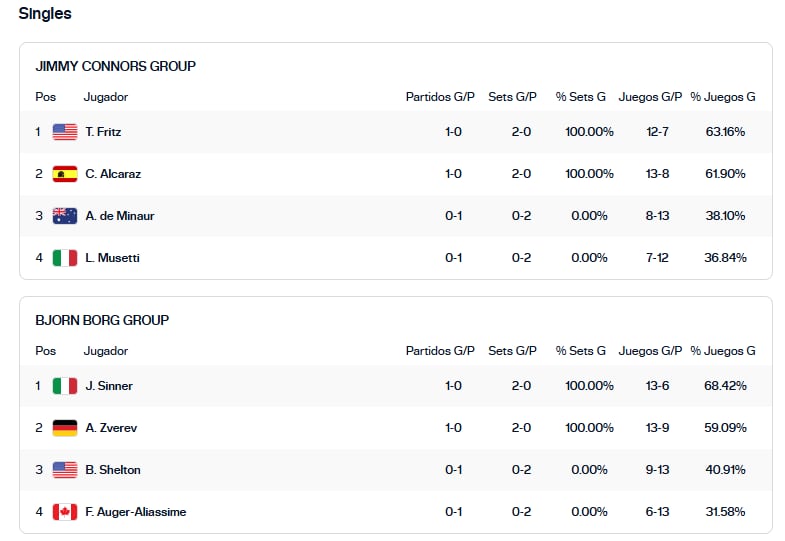Click the Jimmy Connors Group heading
This screenshot has height=541, width=785.
116,67
